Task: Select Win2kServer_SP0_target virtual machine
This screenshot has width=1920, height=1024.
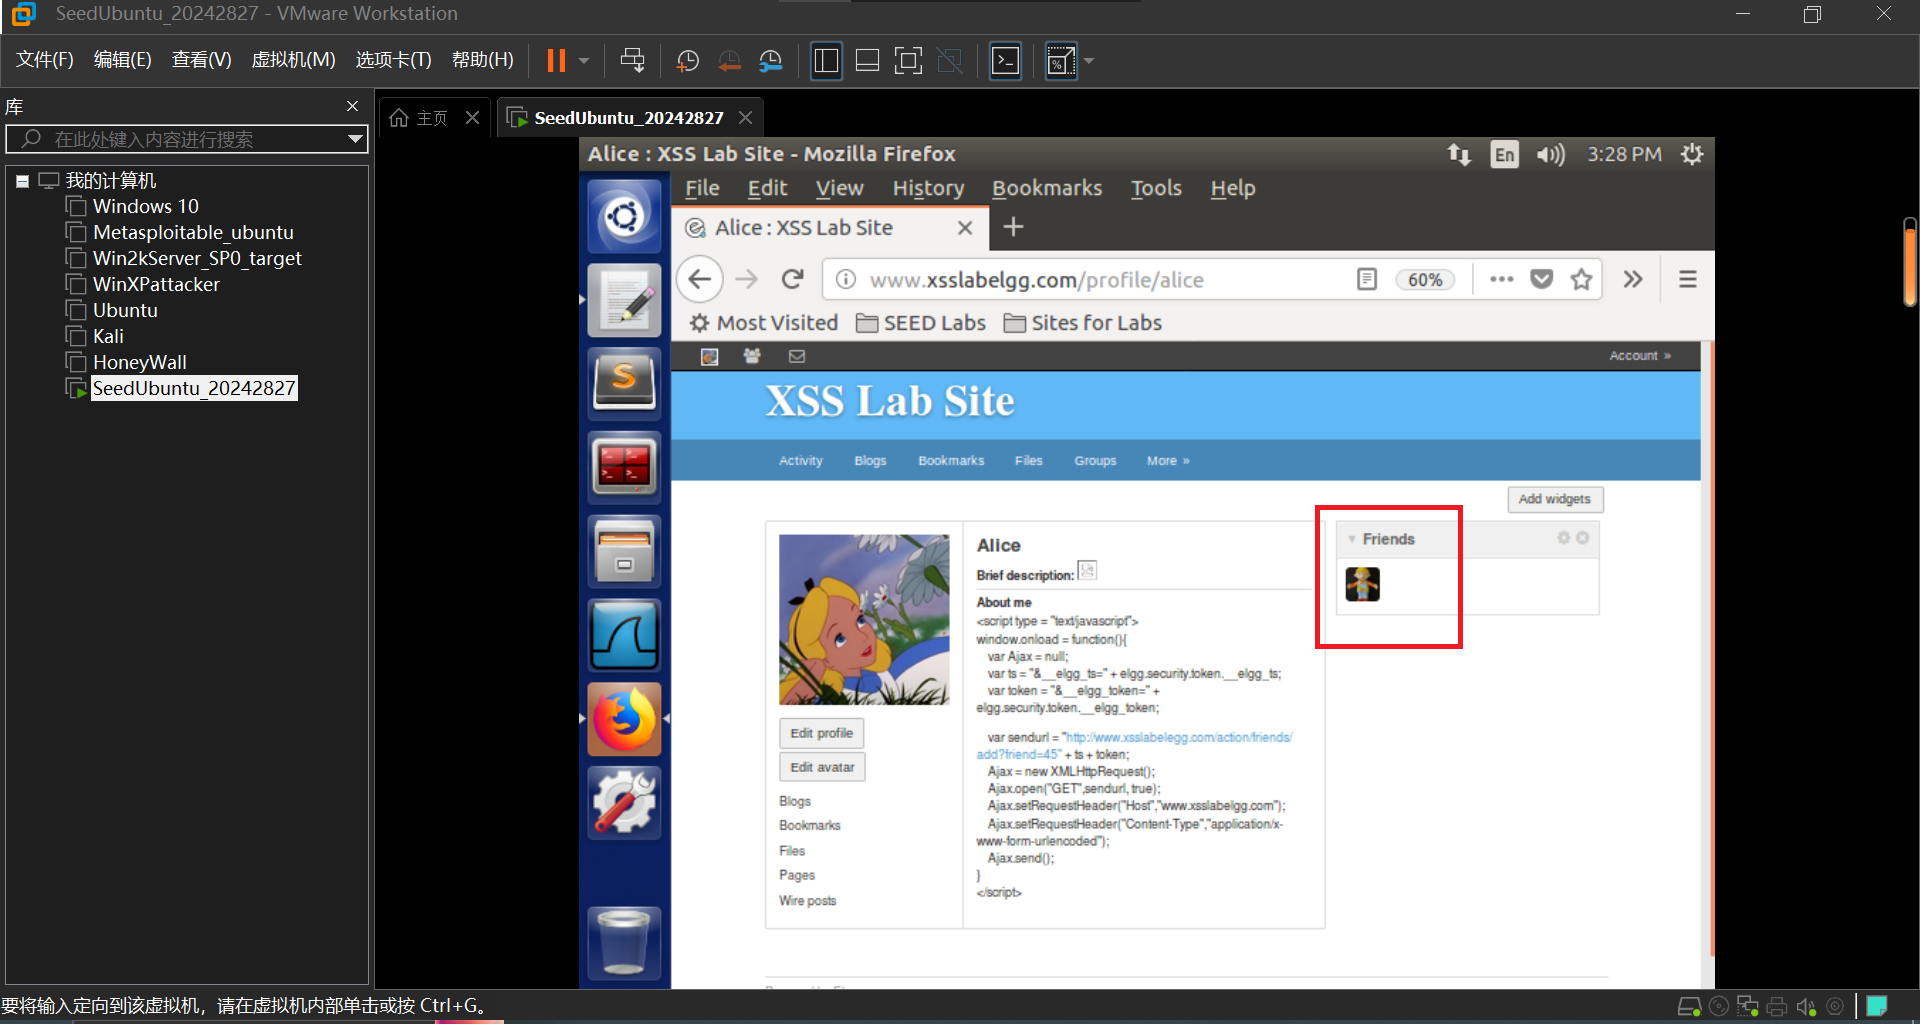Action: (x=197, y=258)
